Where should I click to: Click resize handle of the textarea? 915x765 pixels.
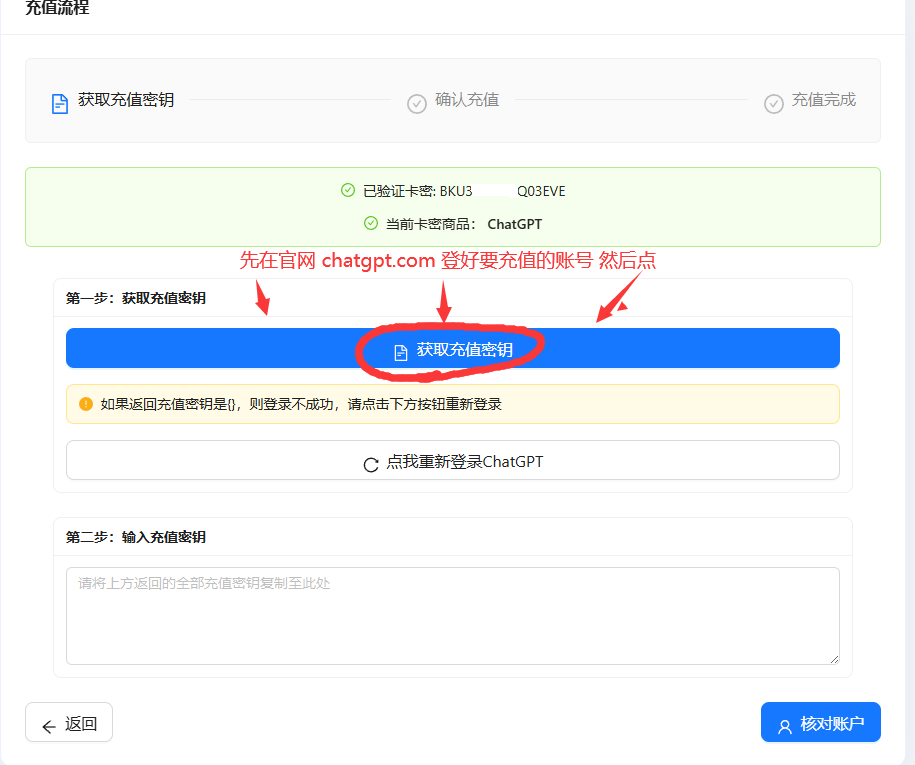pyautogui.click(x=834, y=659)
